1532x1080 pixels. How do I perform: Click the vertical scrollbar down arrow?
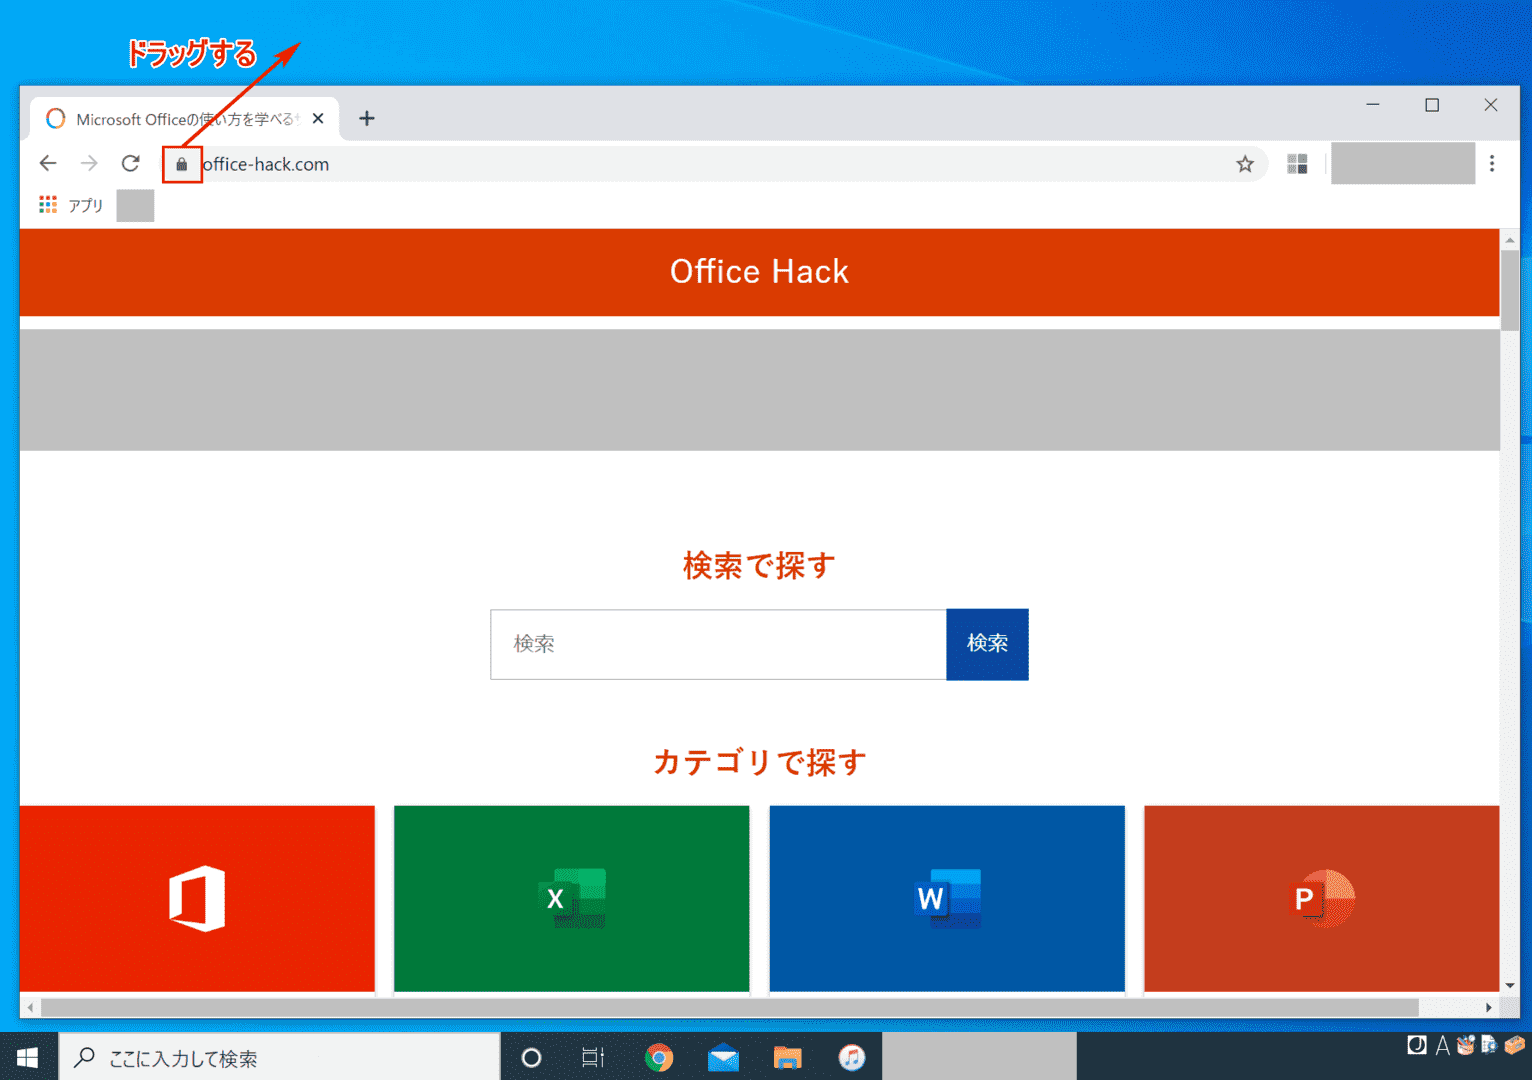tap(1510, 985)
